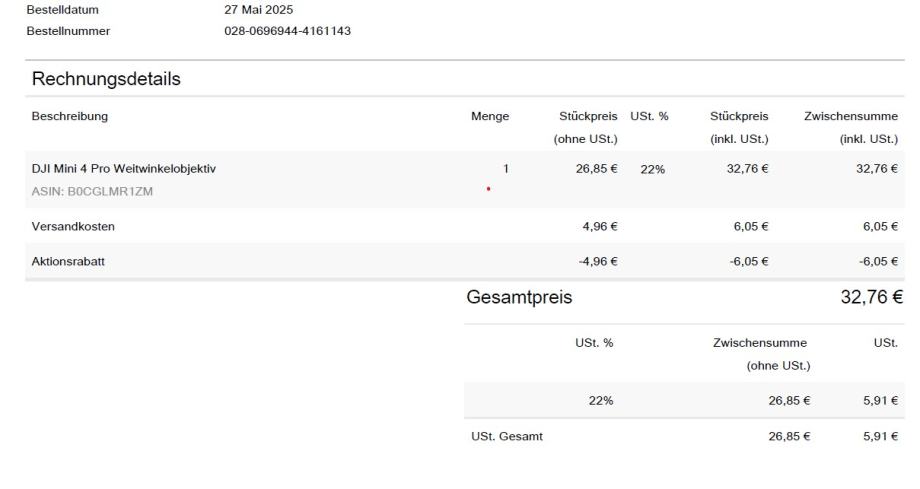Select the Versandkosten net price 4,96 €

597,226
